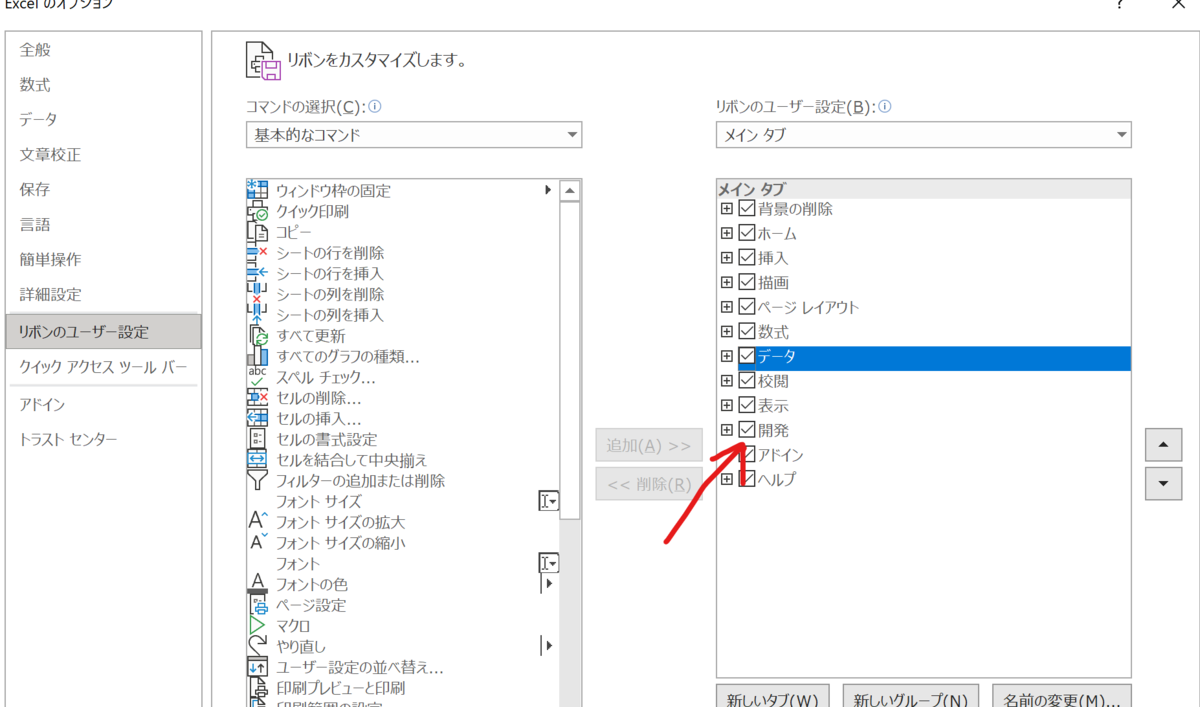Click the 名前の変更 button
The height and width of the screenshot is (707, 1200).
click(x=1062, y=697)
